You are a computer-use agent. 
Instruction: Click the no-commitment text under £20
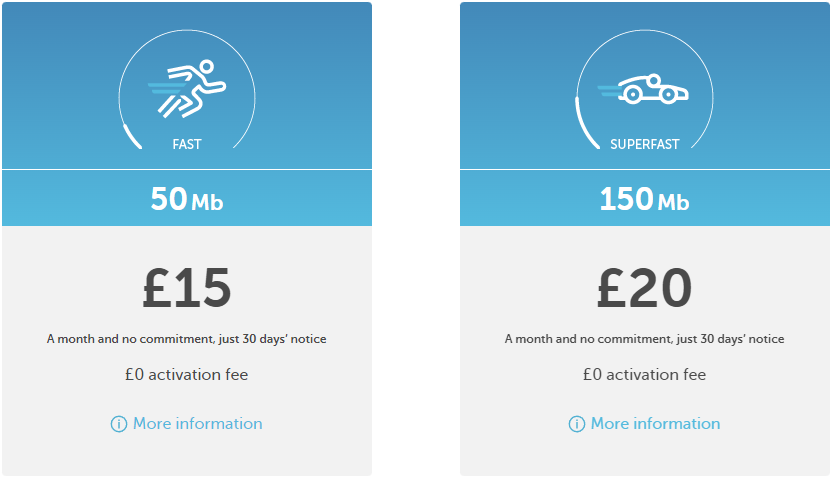point(644,339)
